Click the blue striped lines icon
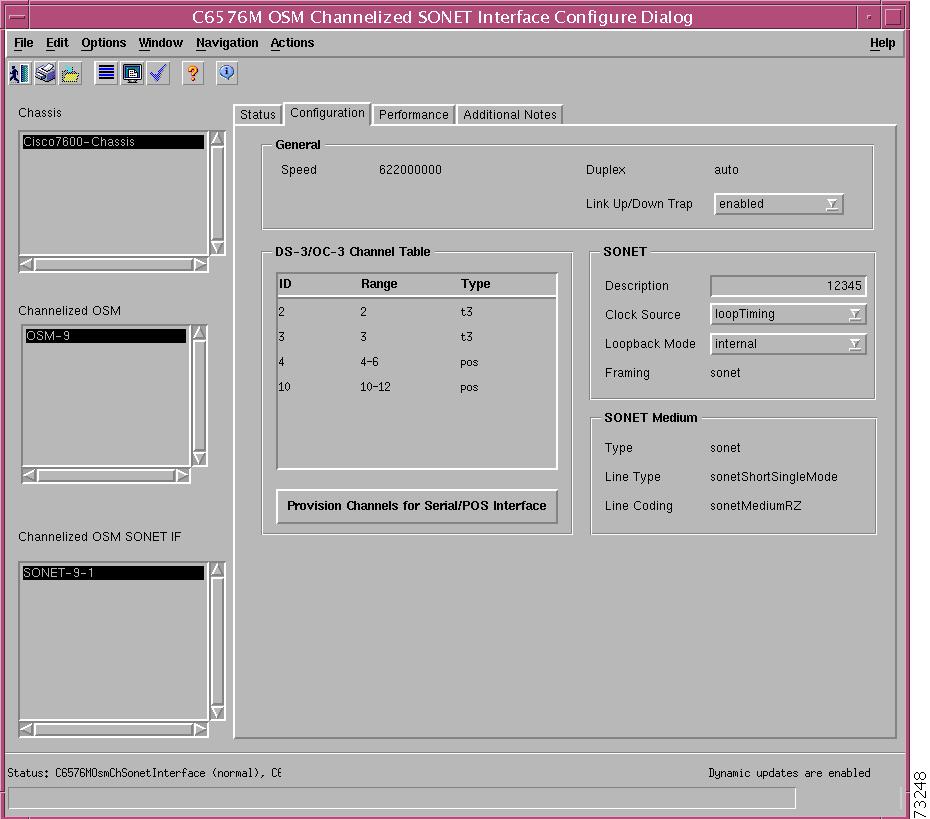 coord(106,74)
